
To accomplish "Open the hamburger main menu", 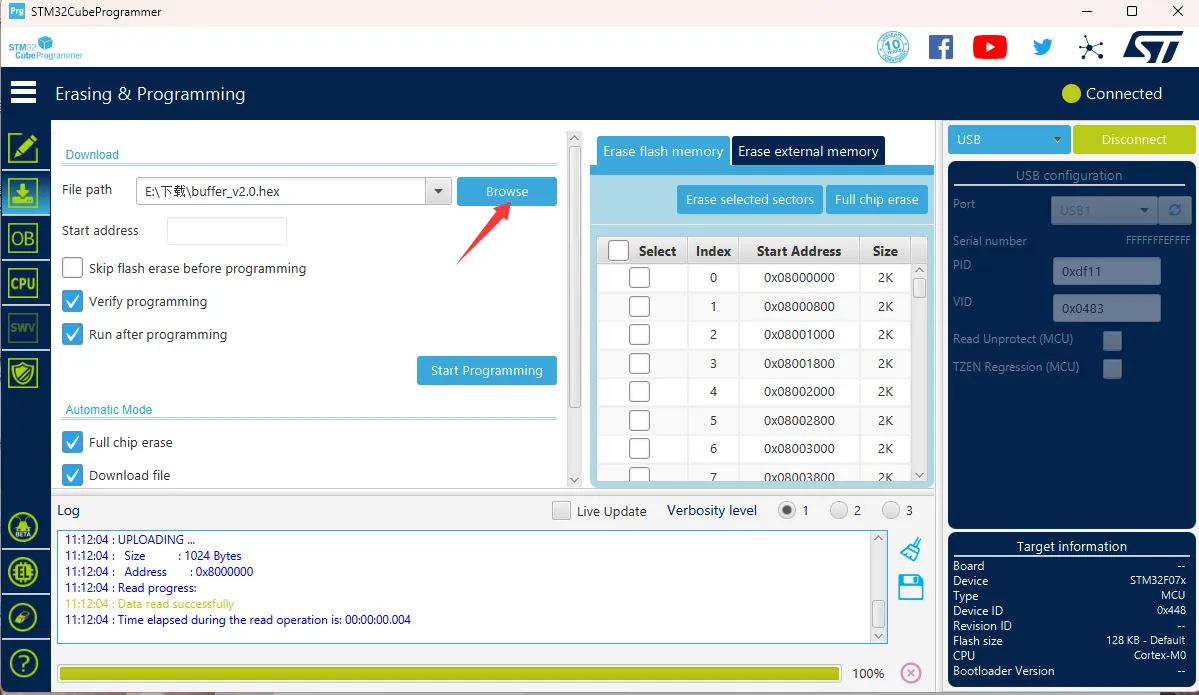I will click(23, 93).
